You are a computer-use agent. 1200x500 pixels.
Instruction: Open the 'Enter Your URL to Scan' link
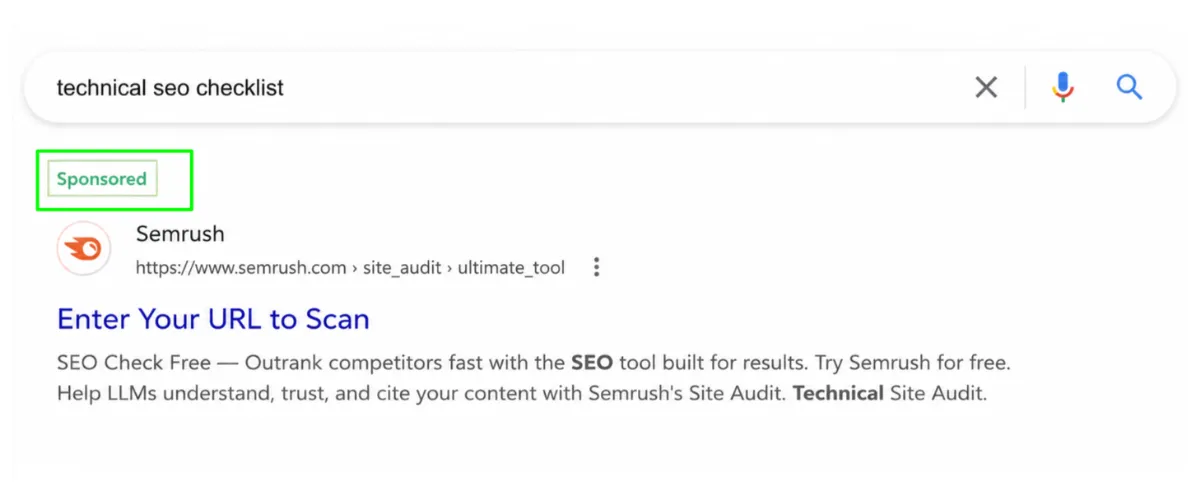pos(213,319)
